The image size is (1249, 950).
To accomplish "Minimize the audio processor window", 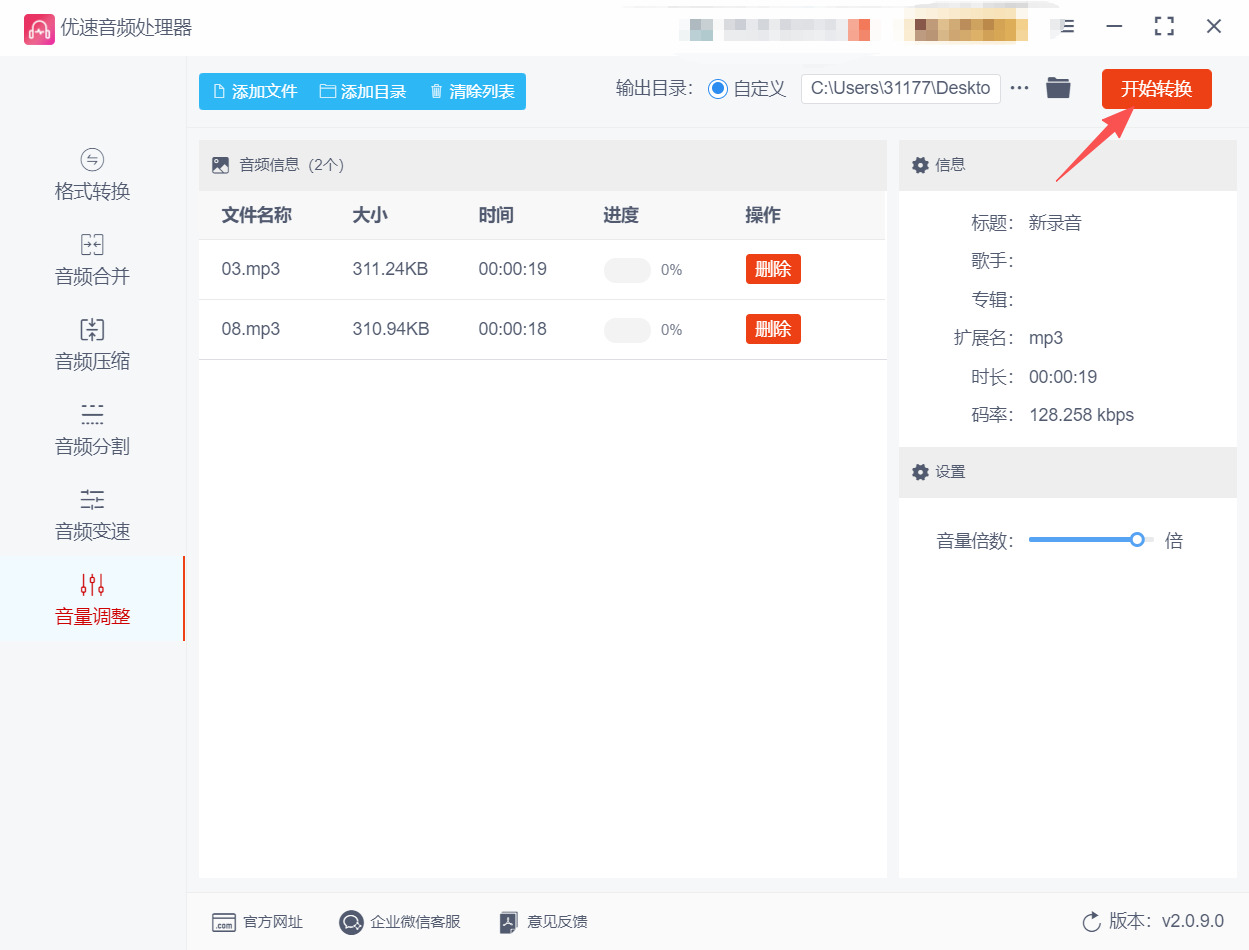I will [1115, 27].
